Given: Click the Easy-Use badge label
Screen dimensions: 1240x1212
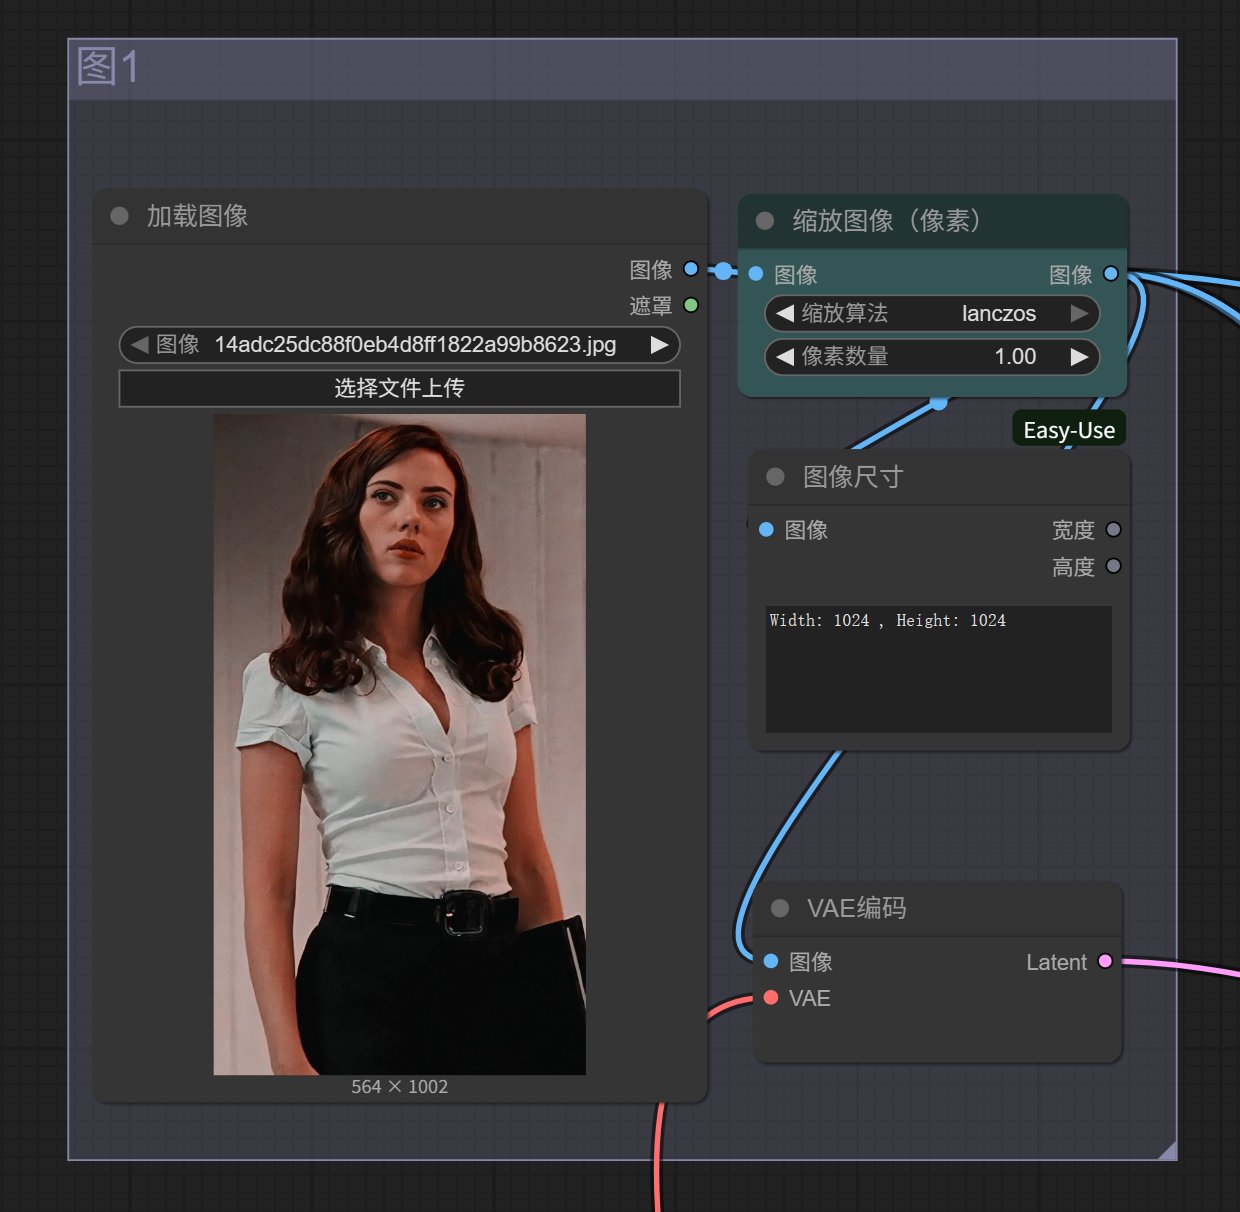Looking at the screenshot, I should (x=1069, y=430).
